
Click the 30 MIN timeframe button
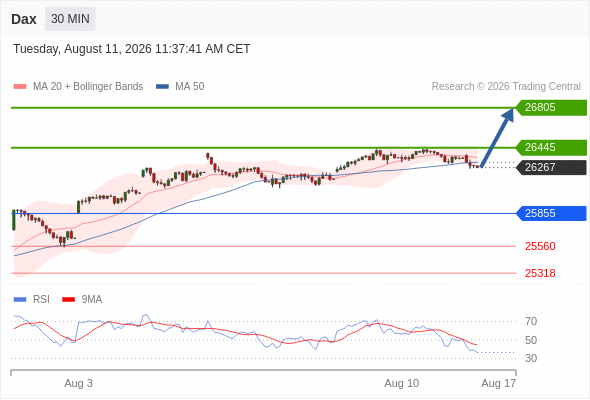pyautogui.click(x=70, y=19)
